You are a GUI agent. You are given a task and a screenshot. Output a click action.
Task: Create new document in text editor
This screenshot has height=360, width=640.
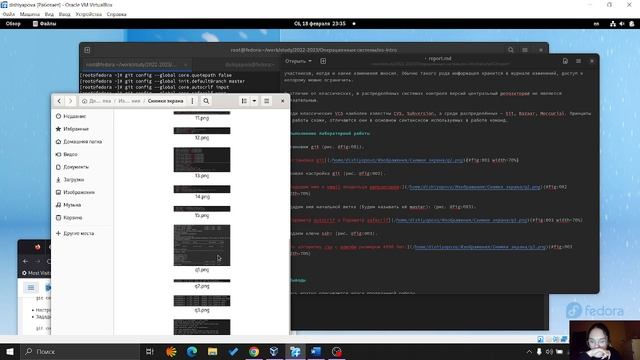point(323,61)
